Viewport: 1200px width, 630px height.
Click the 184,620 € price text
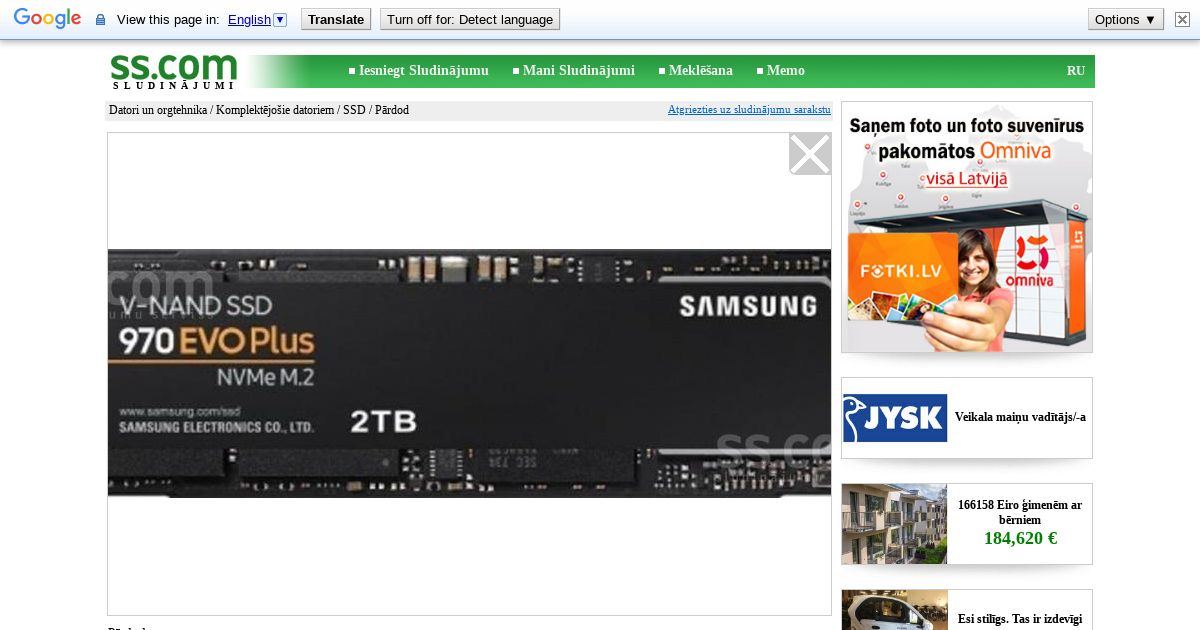[1020, 538]
